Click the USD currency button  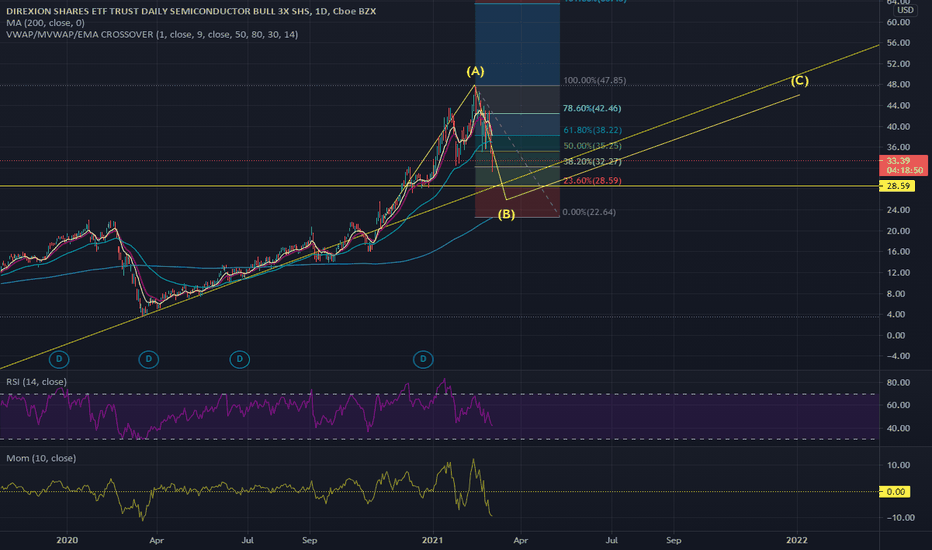905,10
